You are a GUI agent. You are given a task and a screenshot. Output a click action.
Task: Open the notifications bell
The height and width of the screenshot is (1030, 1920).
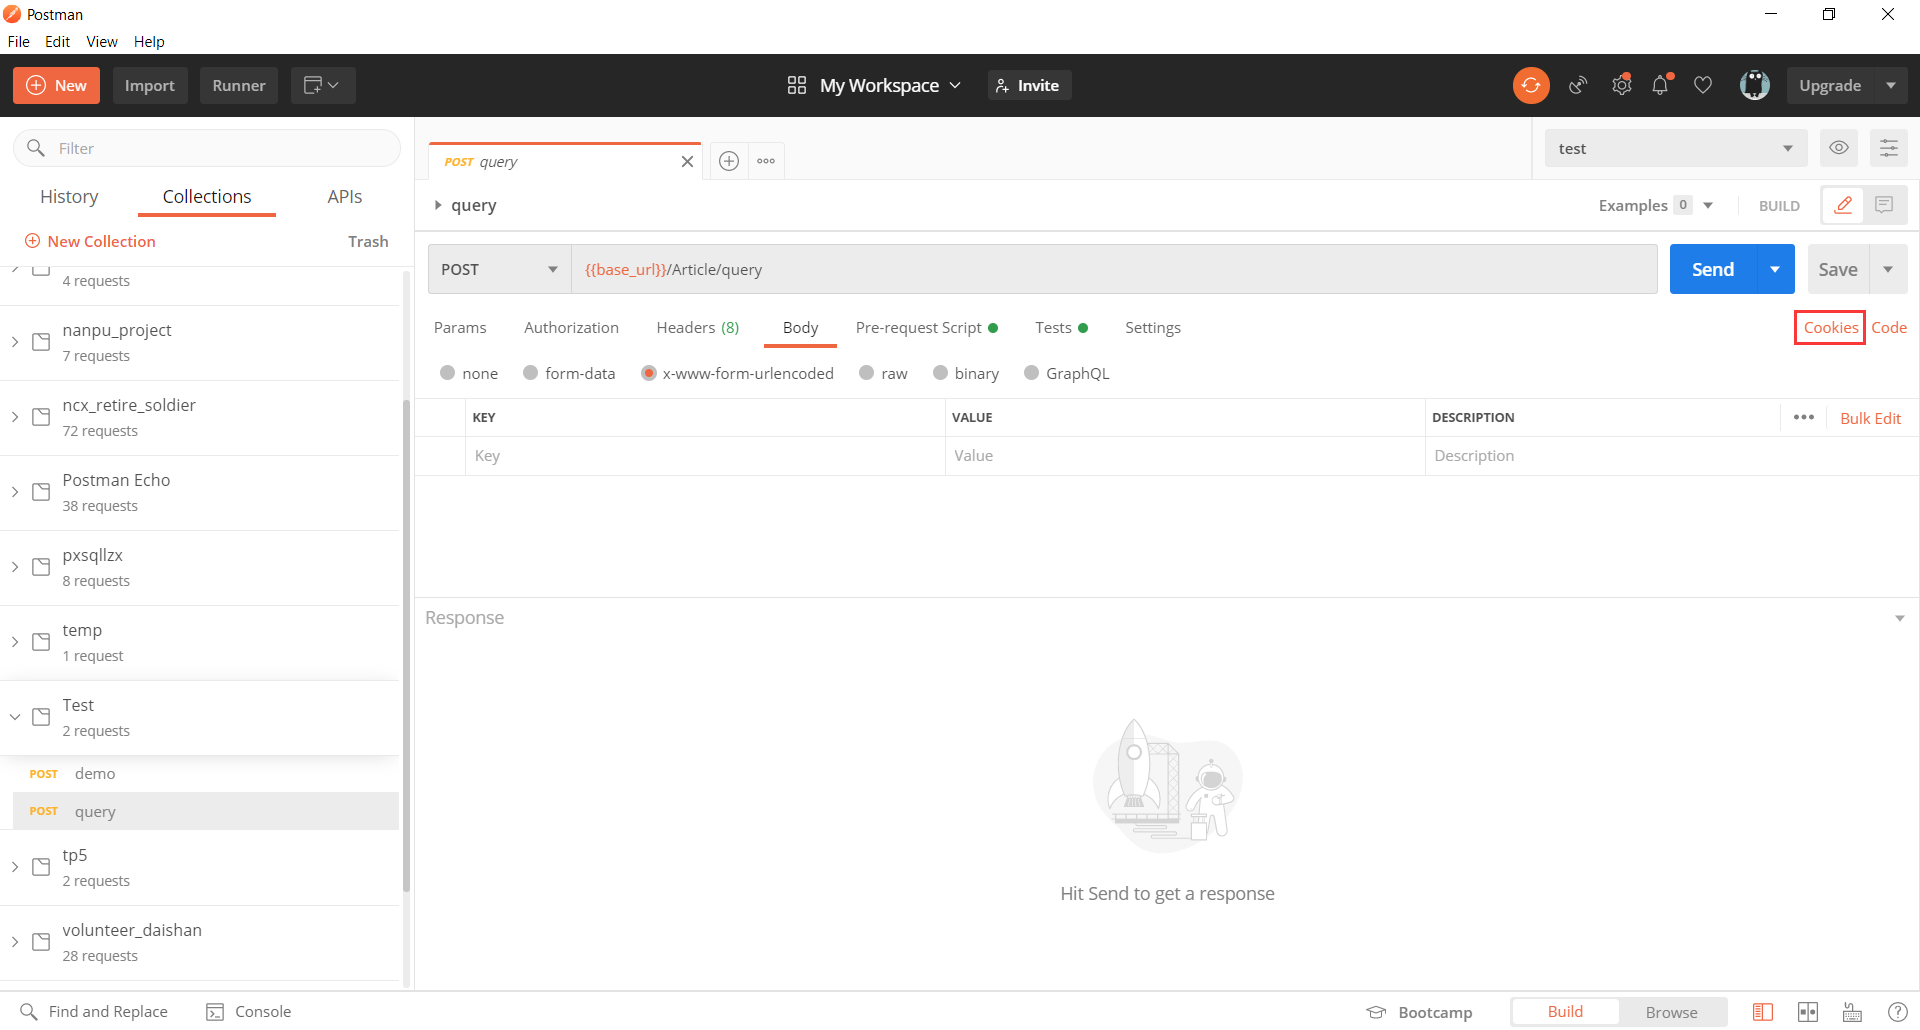pos(1661,86)
